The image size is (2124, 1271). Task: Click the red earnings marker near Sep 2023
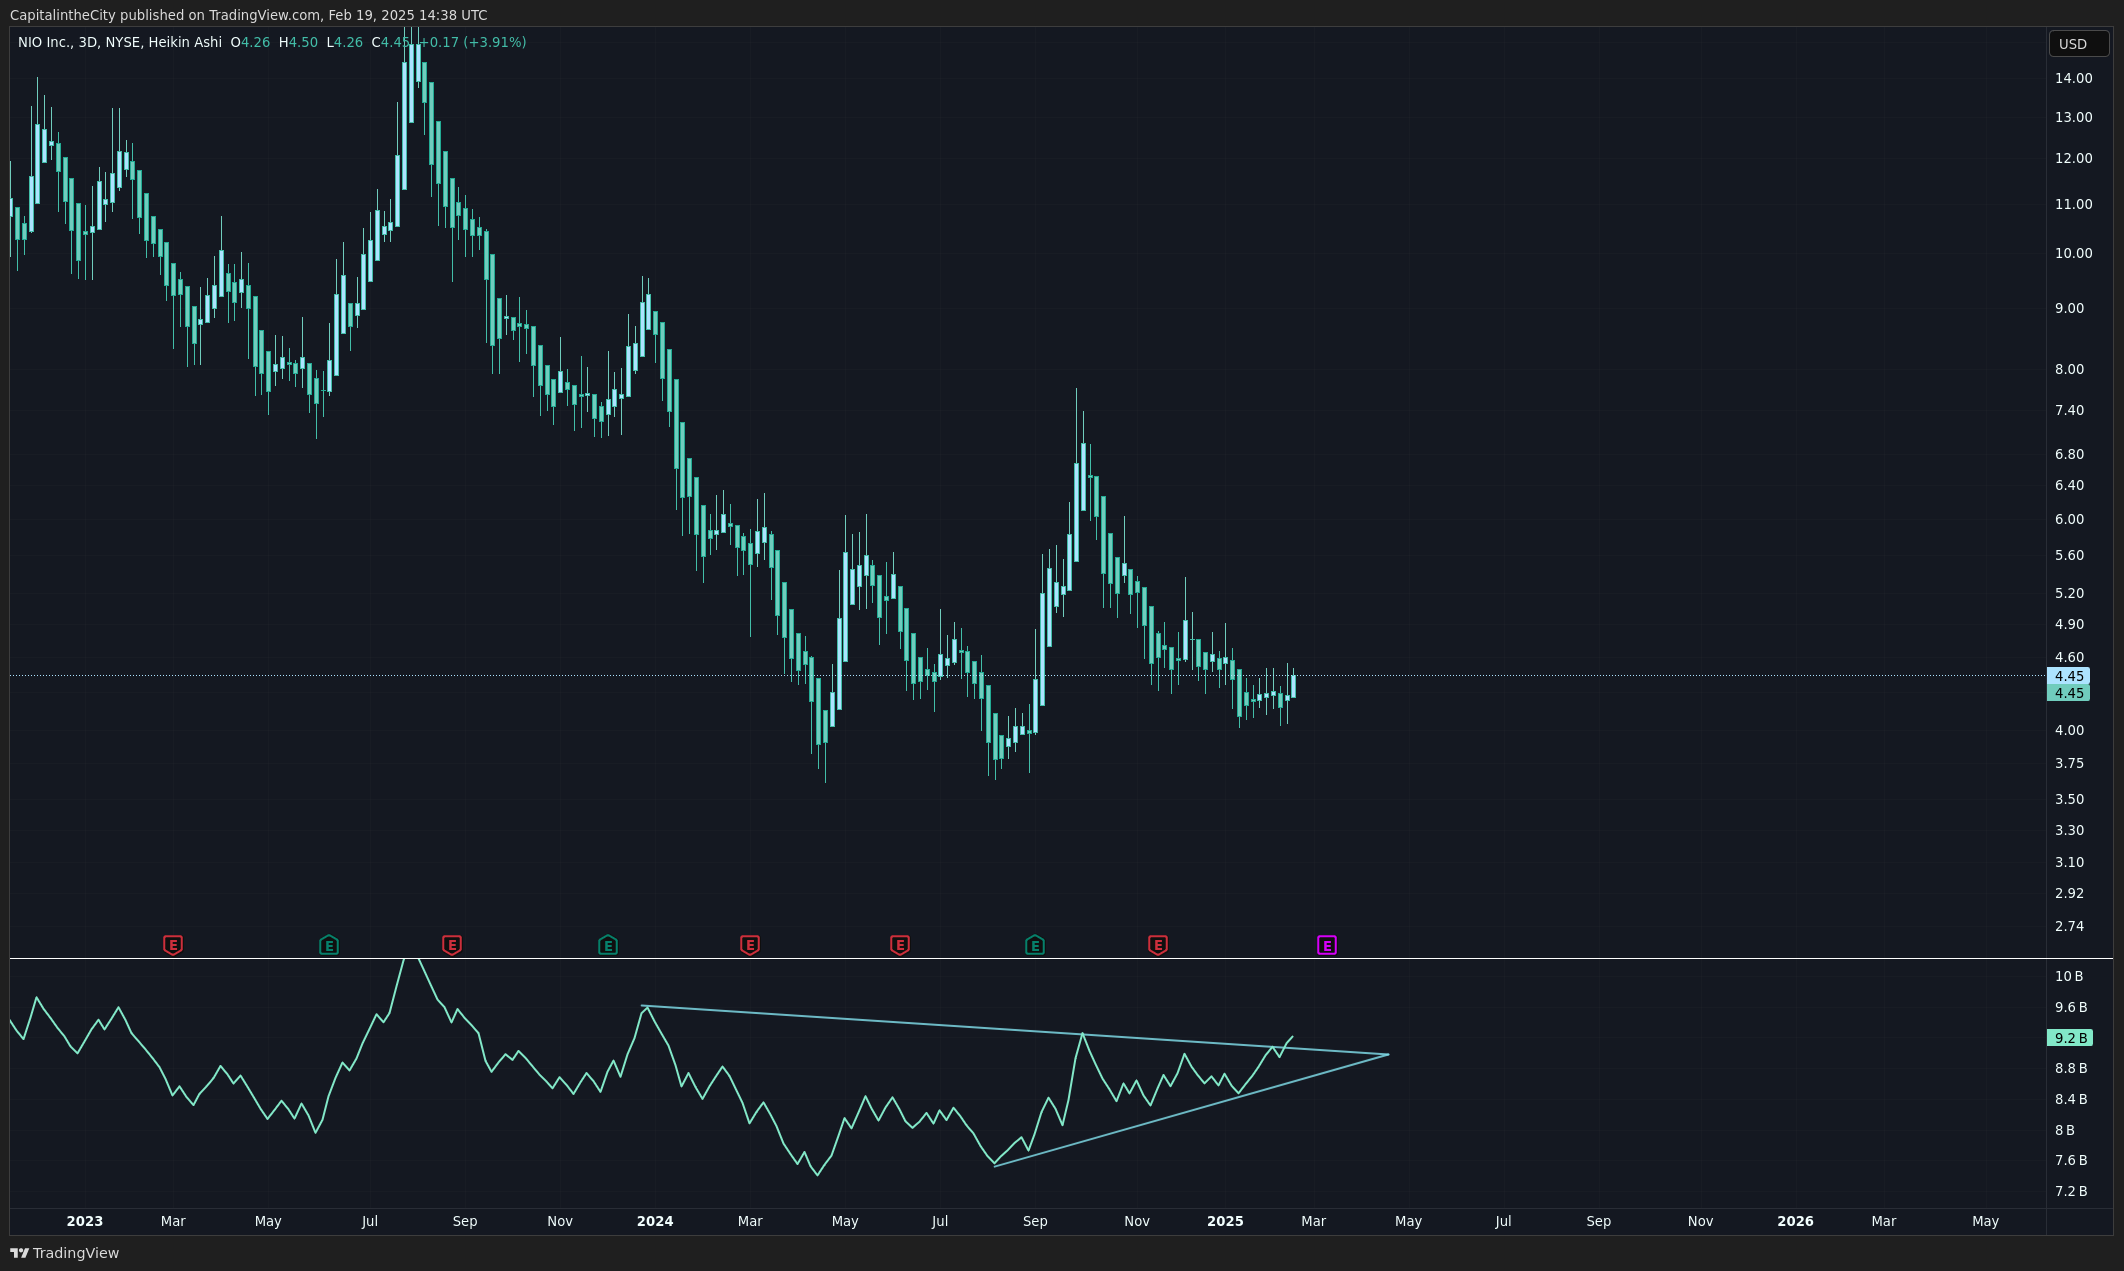[452, 945]
